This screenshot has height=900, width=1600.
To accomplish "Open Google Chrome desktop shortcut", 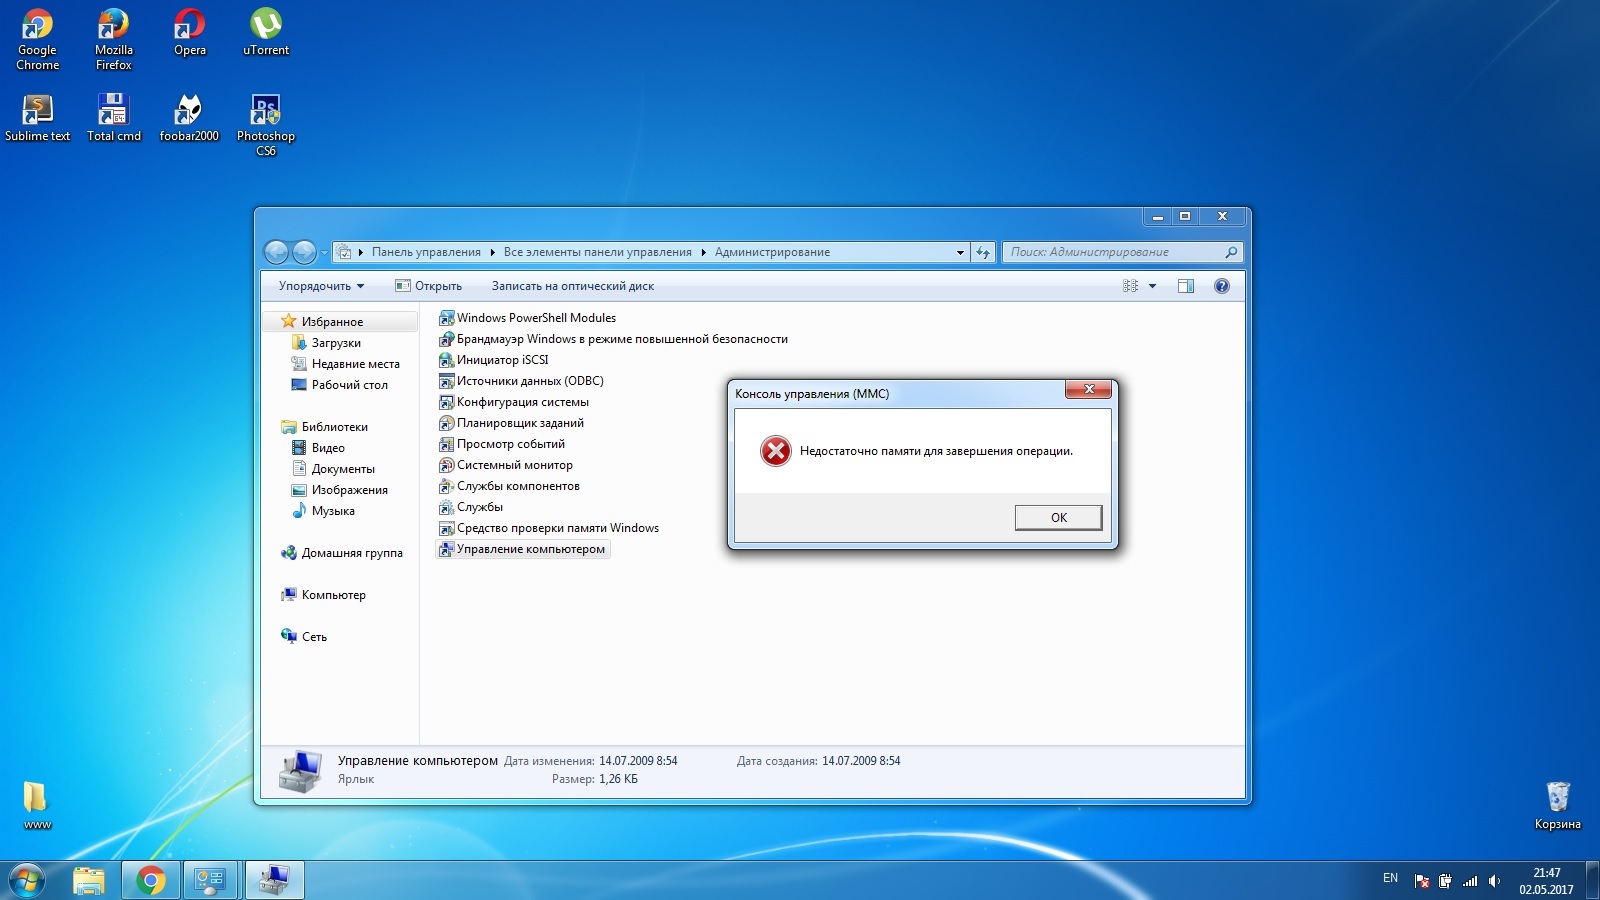I will (37, 40).
